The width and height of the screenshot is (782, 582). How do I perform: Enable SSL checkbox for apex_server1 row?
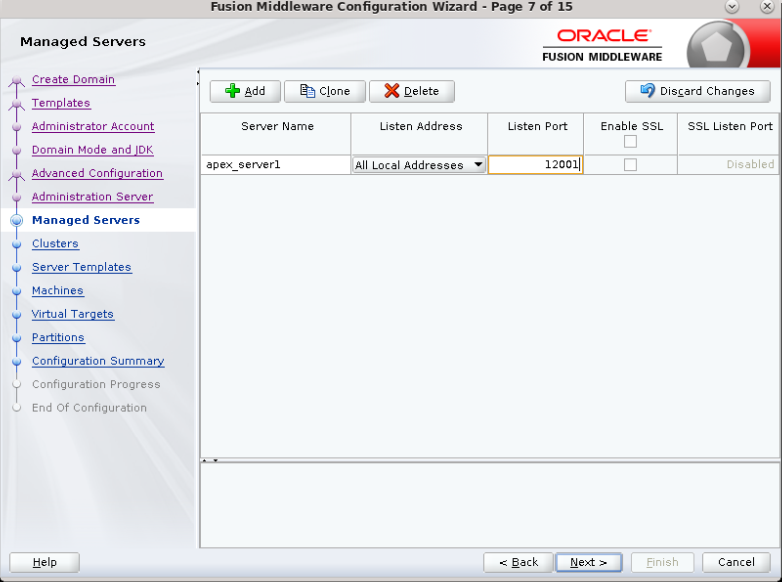point(630,165)
